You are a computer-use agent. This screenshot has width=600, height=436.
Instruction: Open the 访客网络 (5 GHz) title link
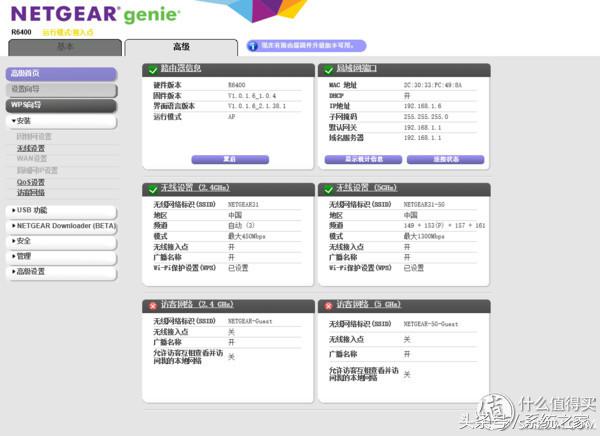point(368,304)
